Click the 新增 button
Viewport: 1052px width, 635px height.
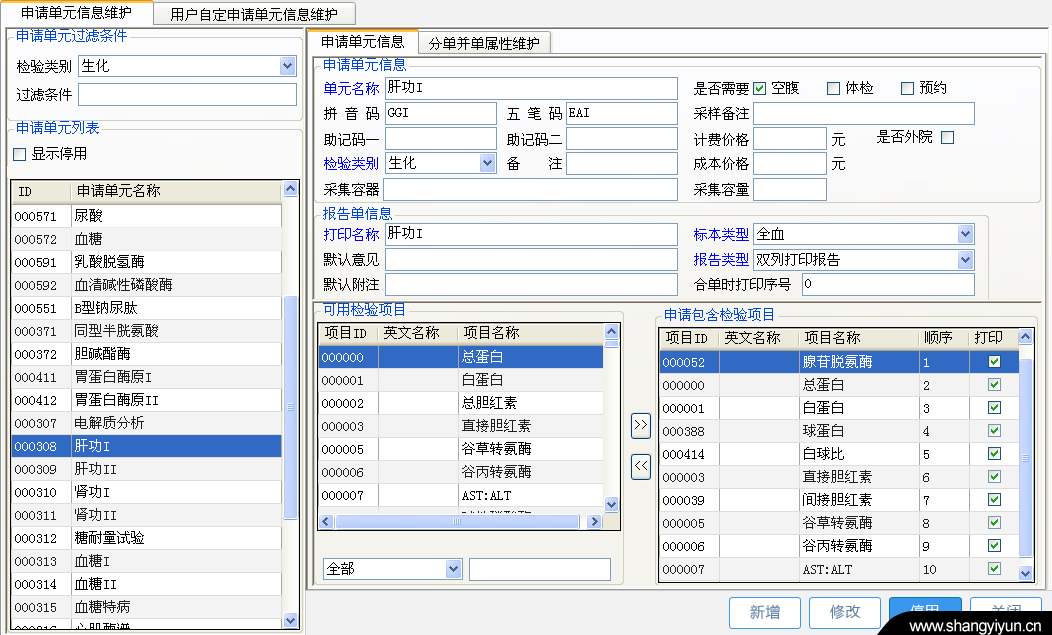click(765, 612)
